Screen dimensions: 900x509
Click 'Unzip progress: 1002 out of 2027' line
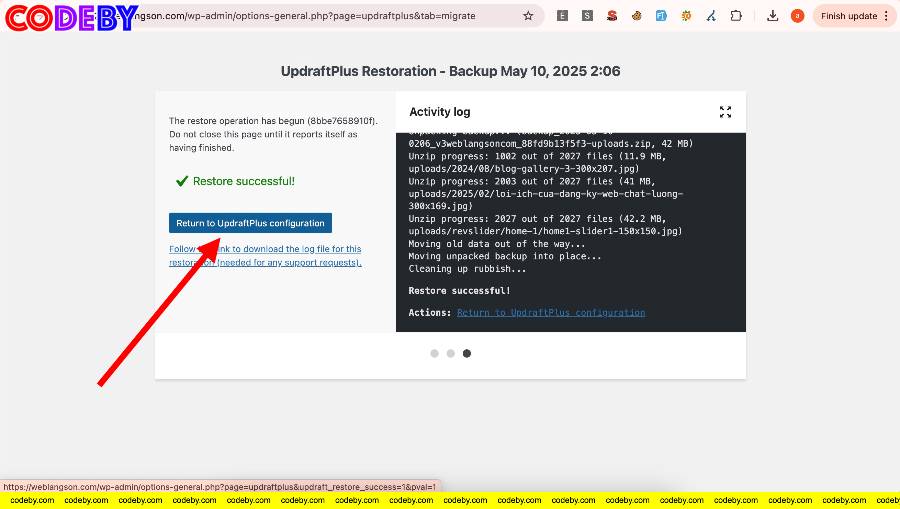(x=537, y=162)
